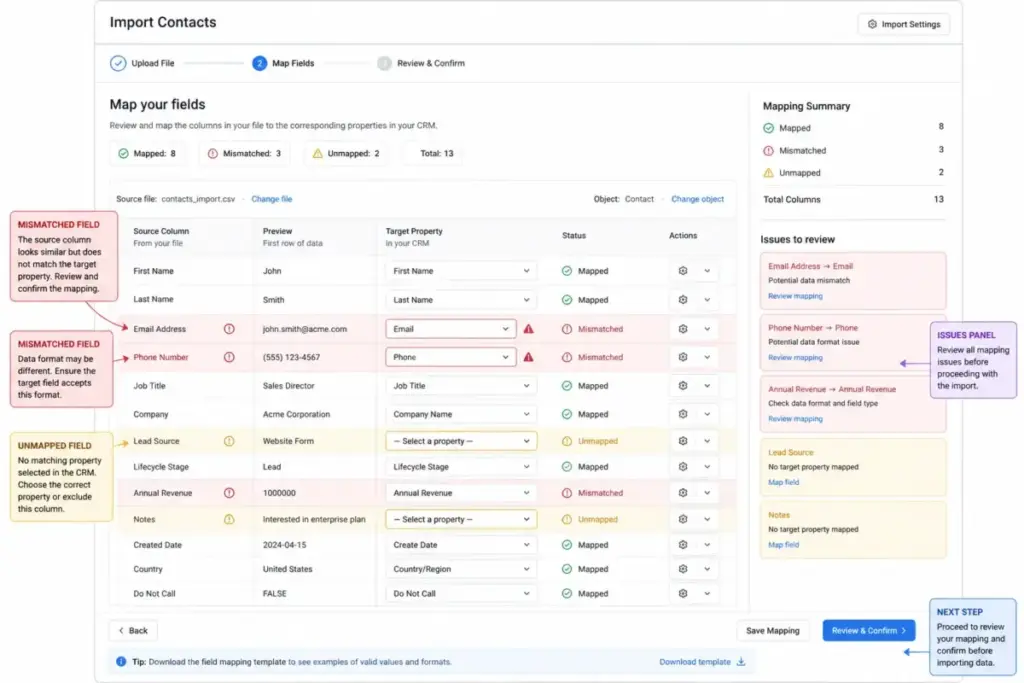1024x683 pixels.
Task: Click Review mapping under Email Address issue
Action: [x=795, y=296]
